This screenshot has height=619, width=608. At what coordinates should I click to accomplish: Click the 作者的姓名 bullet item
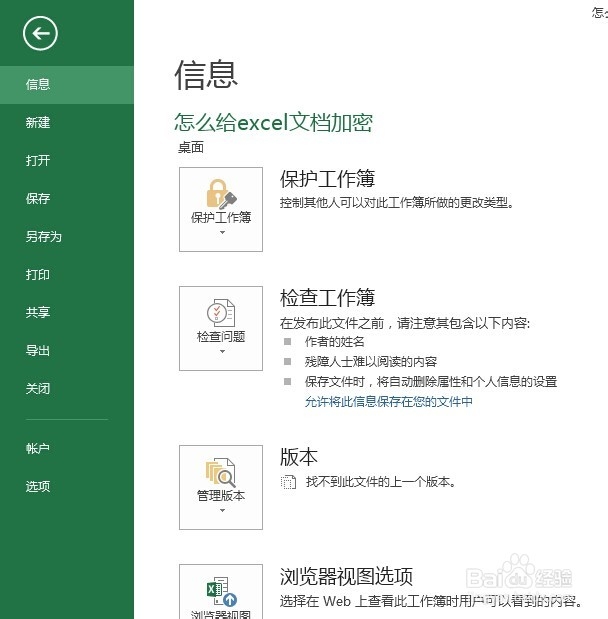[x=334, y=342]
